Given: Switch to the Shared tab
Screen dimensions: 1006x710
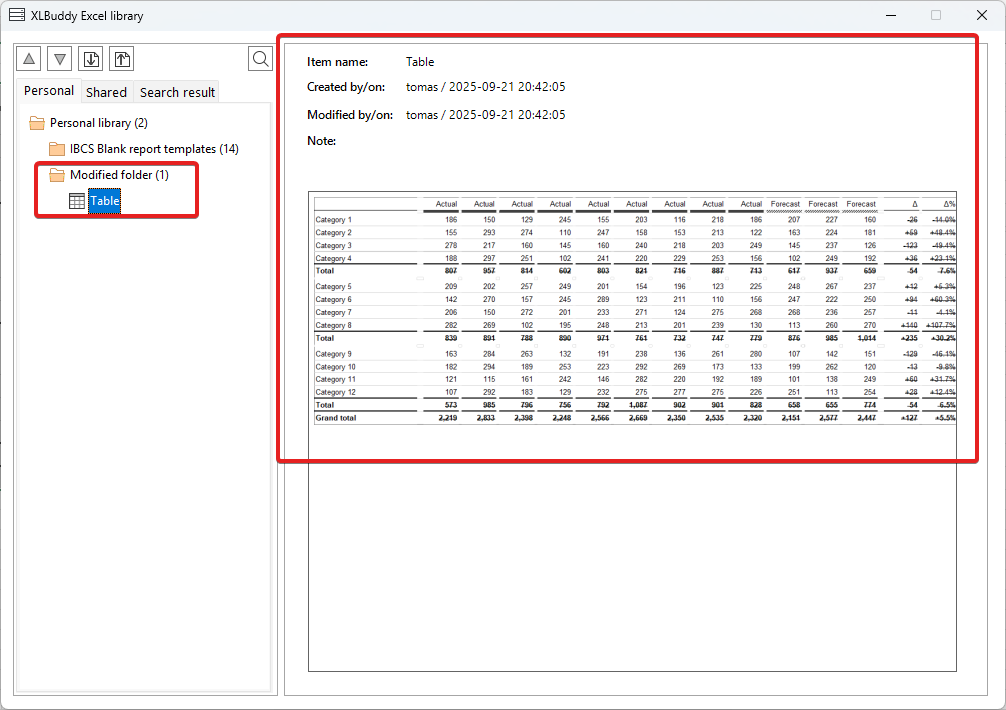Looking at the screenshot, I should point(106,92).
